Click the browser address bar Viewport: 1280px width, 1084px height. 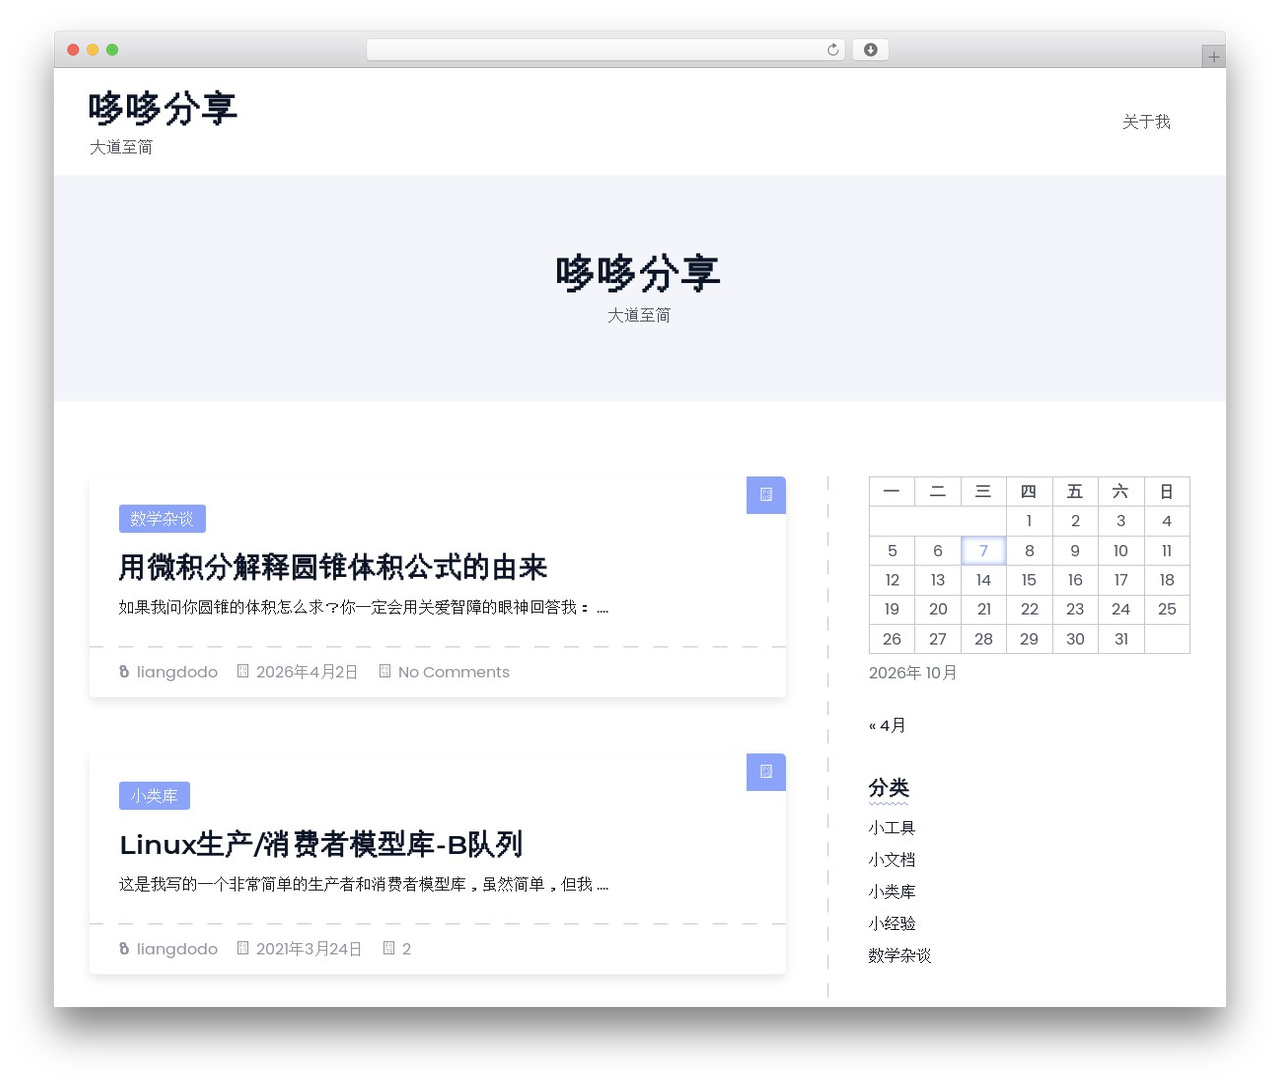click(606, 50)
